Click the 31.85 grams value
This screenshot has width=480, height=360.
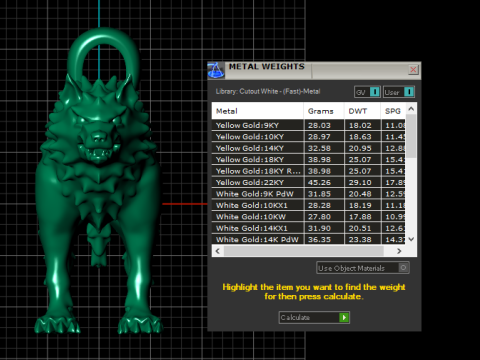[319, 194]
